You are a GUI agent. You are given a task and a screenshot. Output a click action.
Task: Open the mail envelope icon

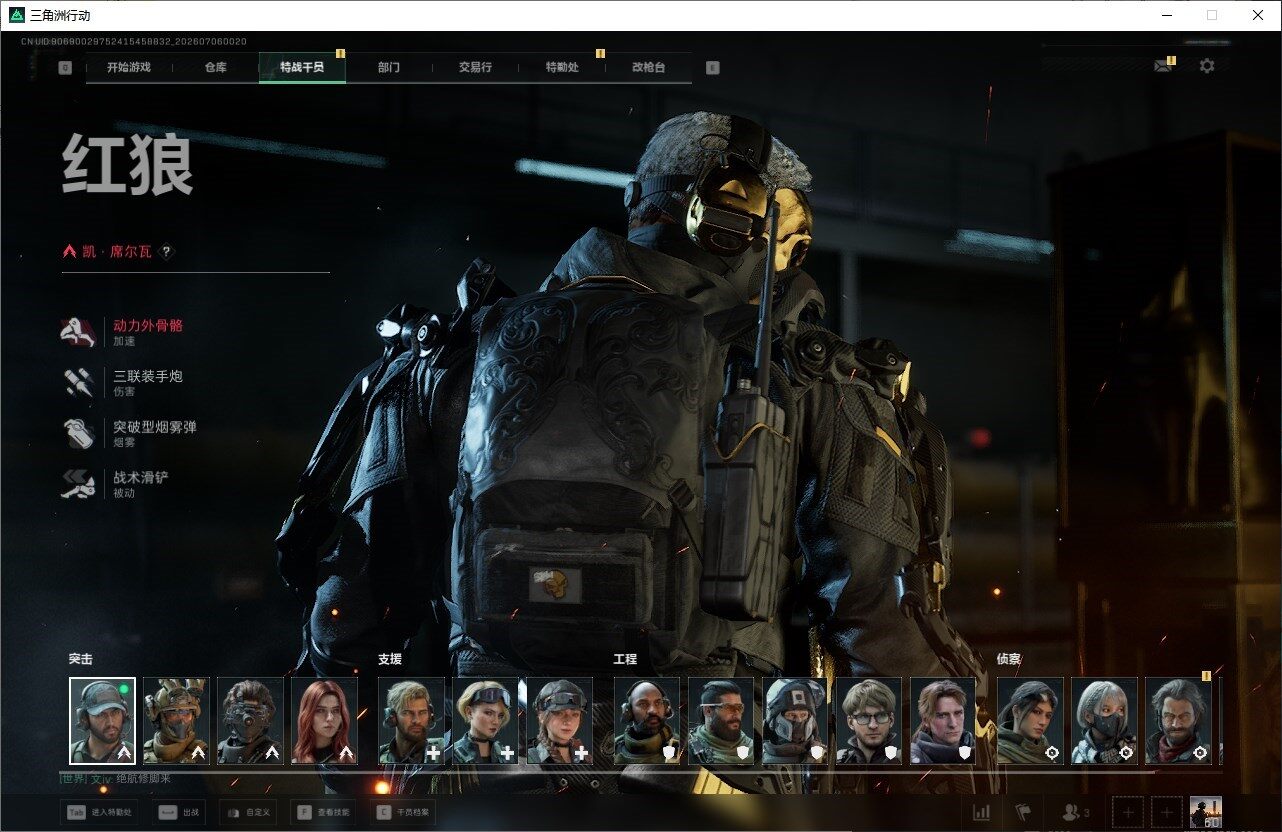click(x=1162, y=66)
